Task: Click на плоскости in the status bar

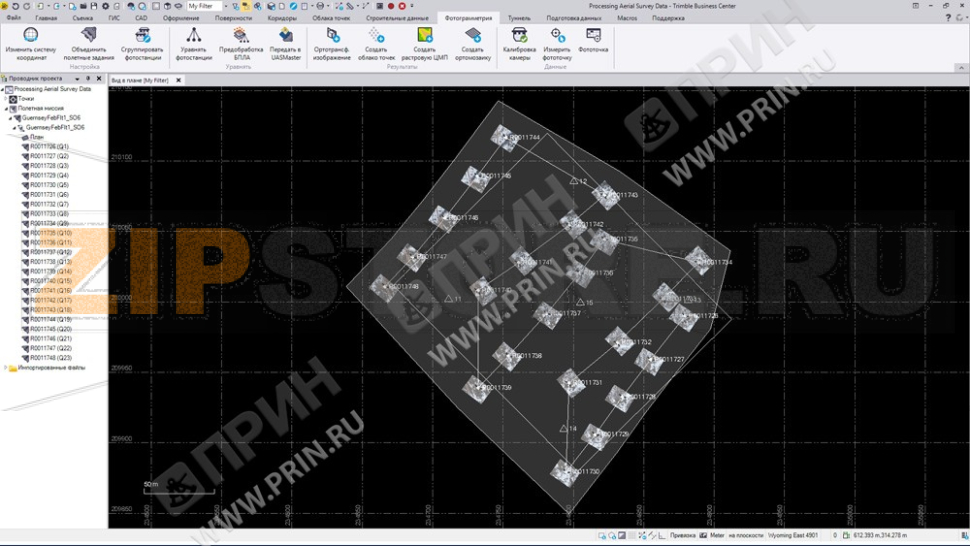Action: coord(745,535)
